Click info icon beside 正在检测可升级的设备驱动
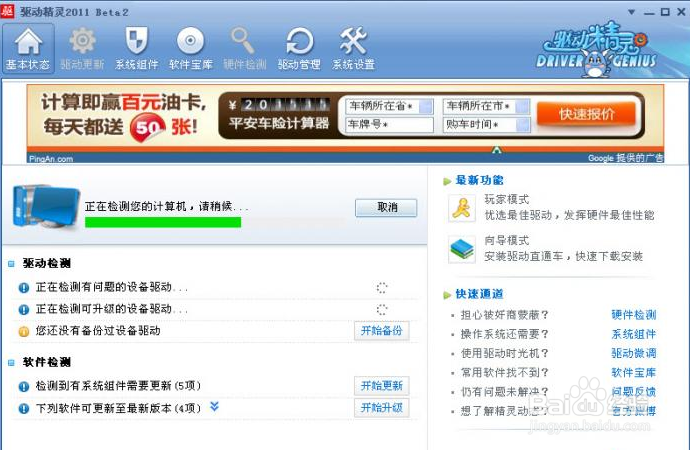 pos(24,310)
